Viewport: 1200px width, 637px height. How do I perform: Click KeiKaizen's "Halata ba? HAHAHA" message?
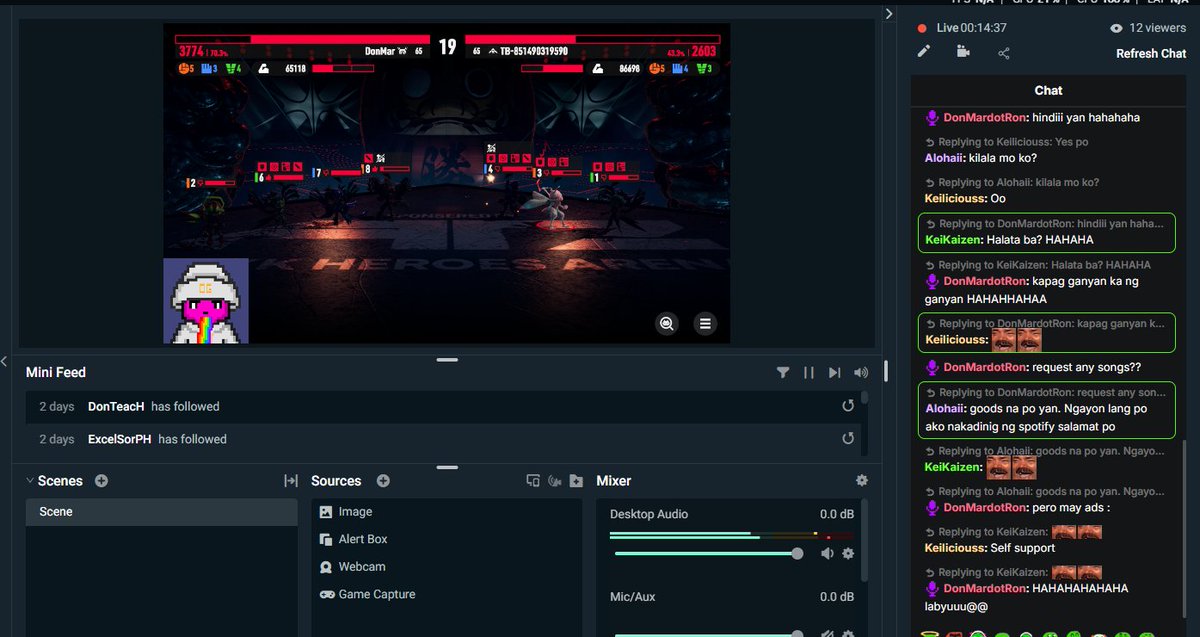pos(1046,232)
